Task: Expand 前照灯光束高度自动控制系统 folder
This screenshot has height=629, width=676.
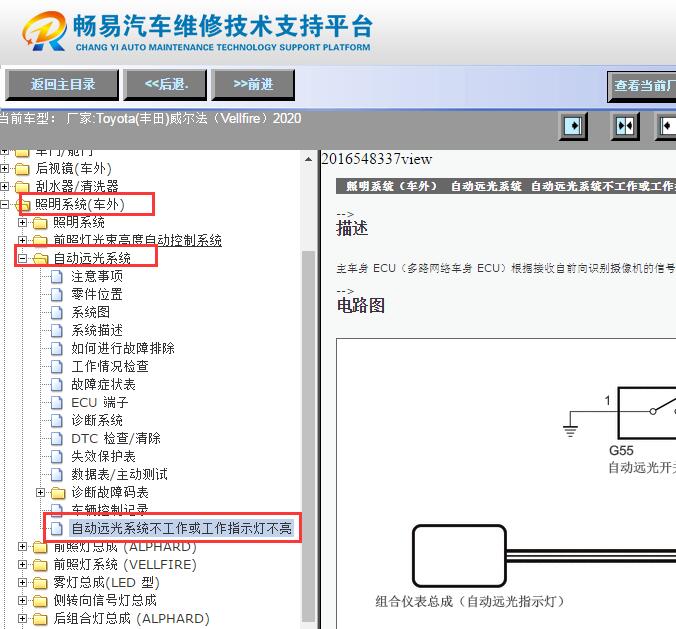Action: 22,240
